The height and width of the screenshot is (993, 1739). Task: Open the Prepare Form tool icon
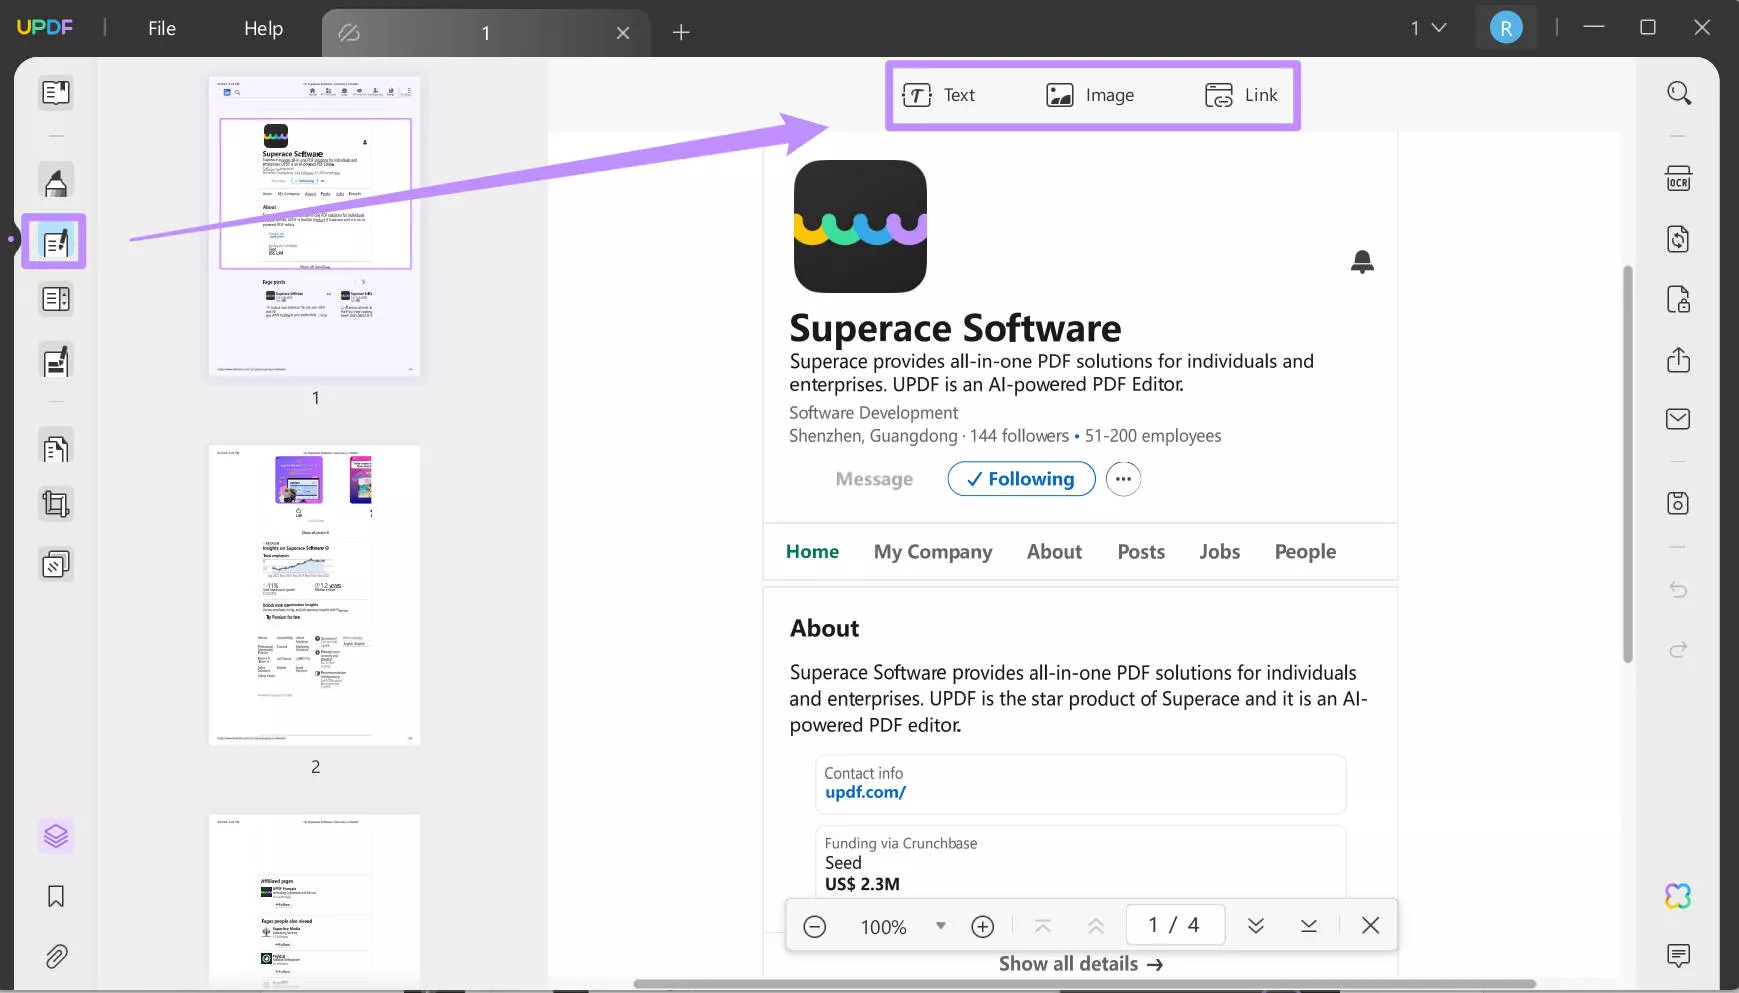coord(56,299)
